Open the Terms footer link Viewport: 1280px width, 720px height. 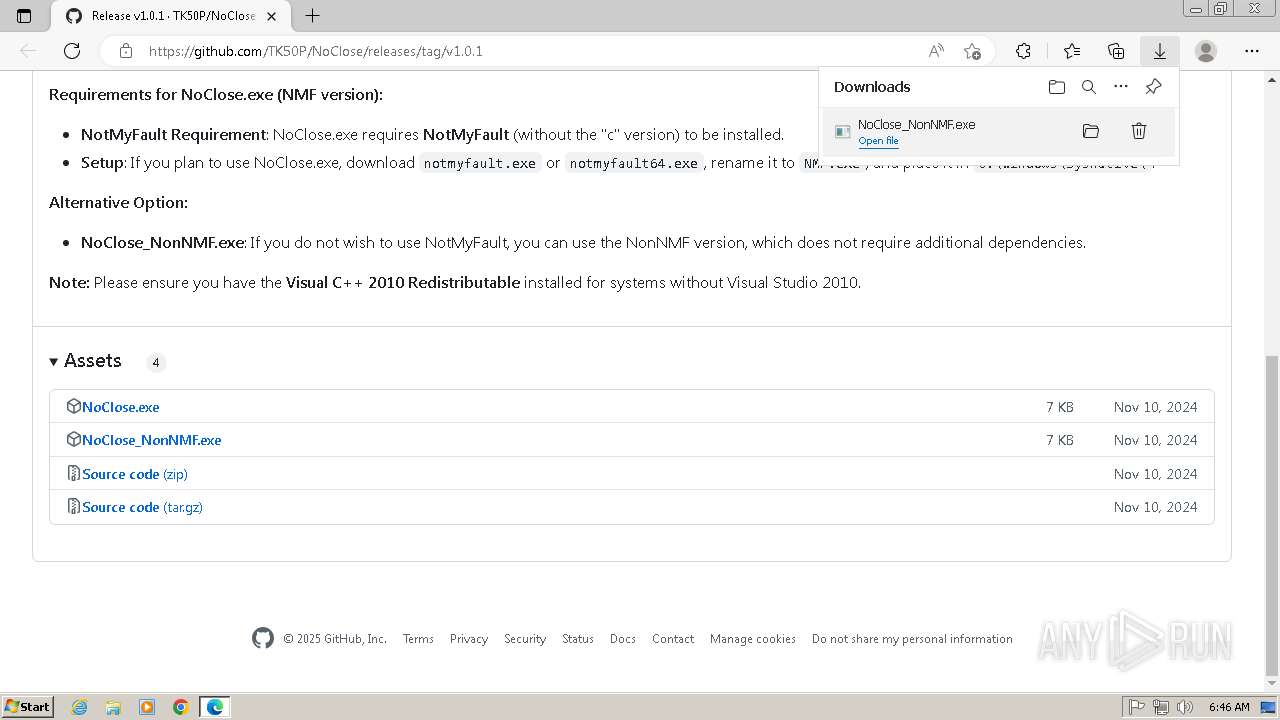pos(418,639)
